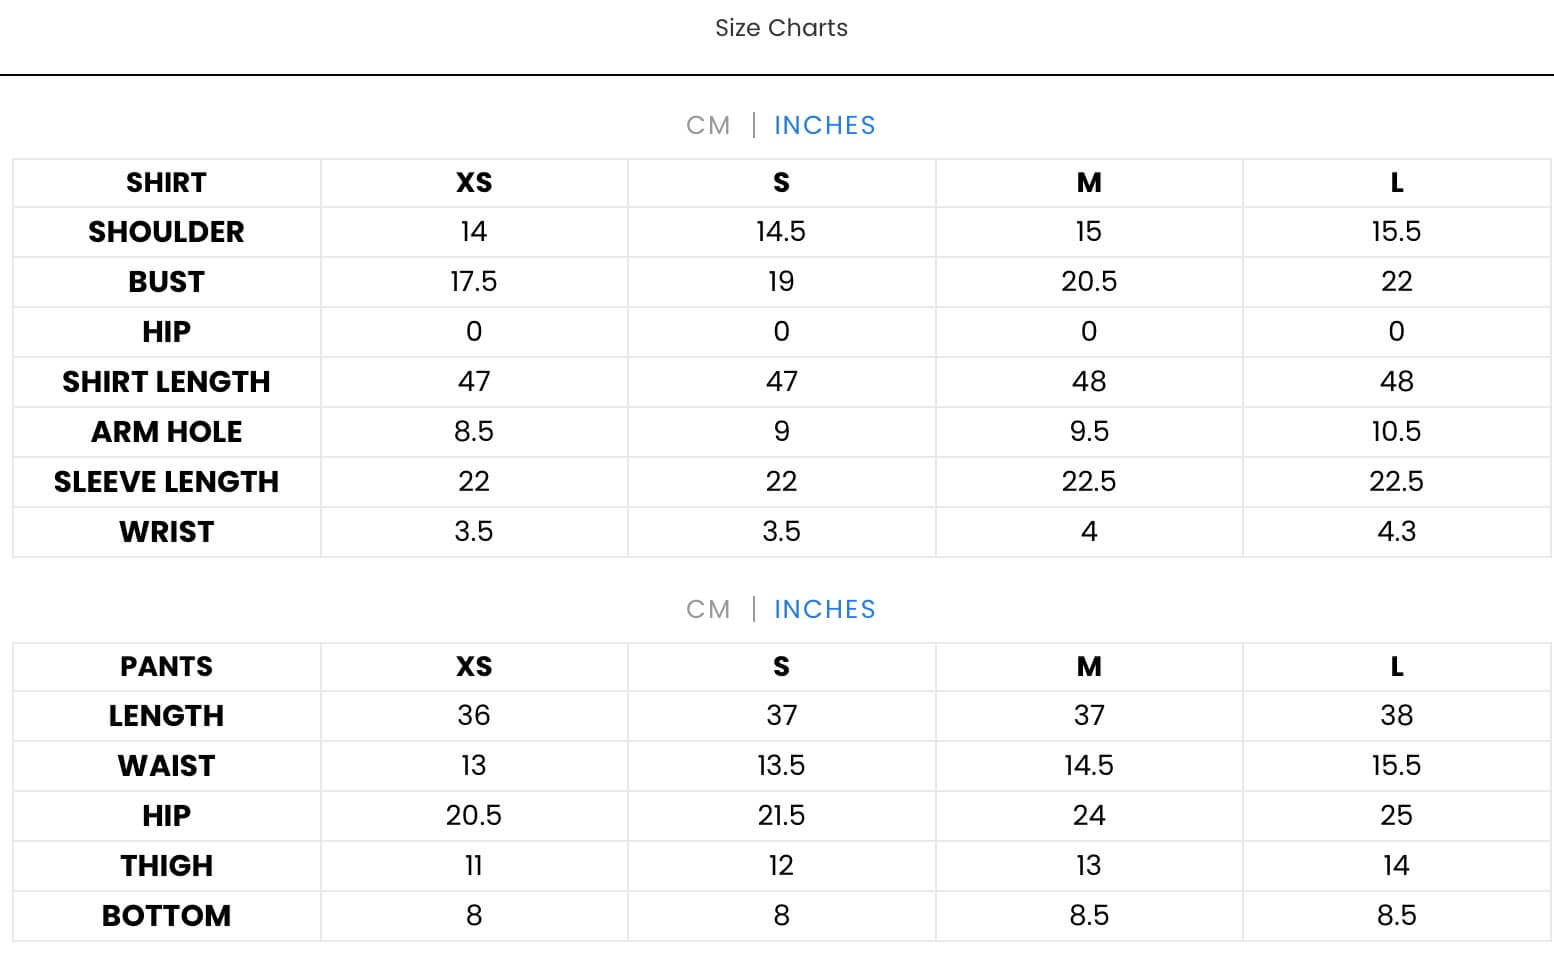
Task: Click the wrist value 4.3 for size L
Action: (1396, 532)
